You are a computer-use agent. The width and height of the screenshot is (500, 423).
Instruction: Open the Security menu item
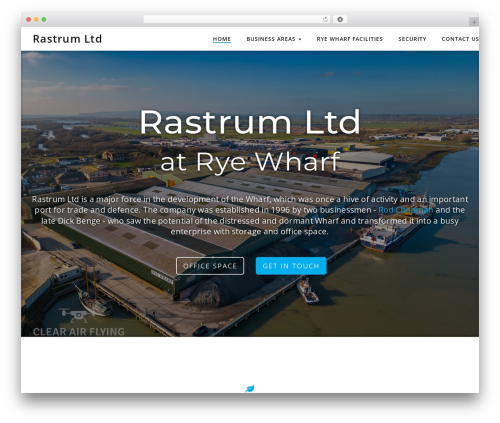[x=412, y=39]
